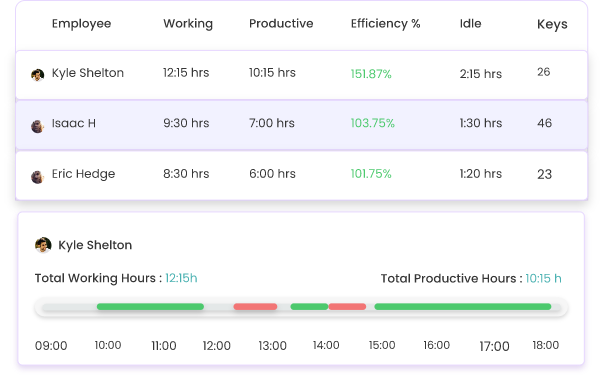
Task: Sort by the Working column header
Action: coord(188,24)
